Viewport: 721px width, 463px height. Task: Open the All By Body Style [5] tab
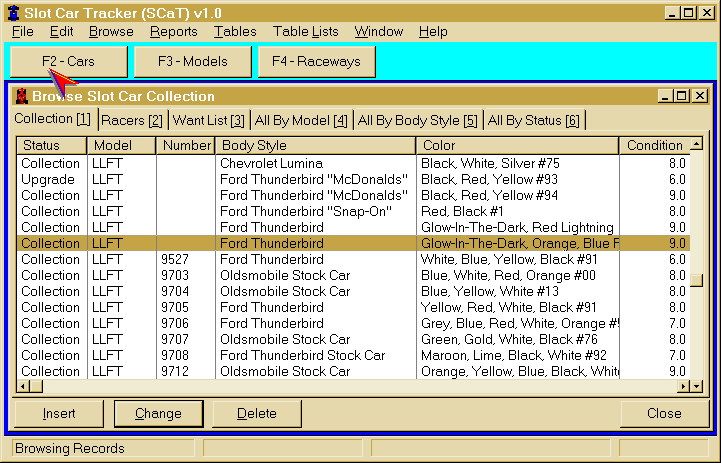point(417,121)
